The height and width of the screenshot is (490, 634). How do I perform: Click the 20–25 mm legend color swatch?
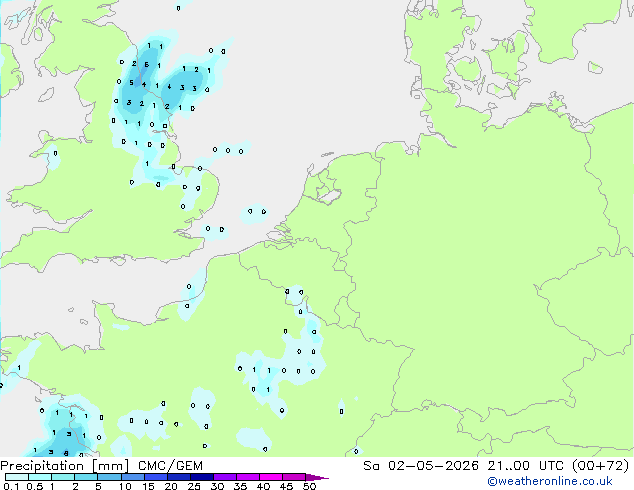(178, 477)
